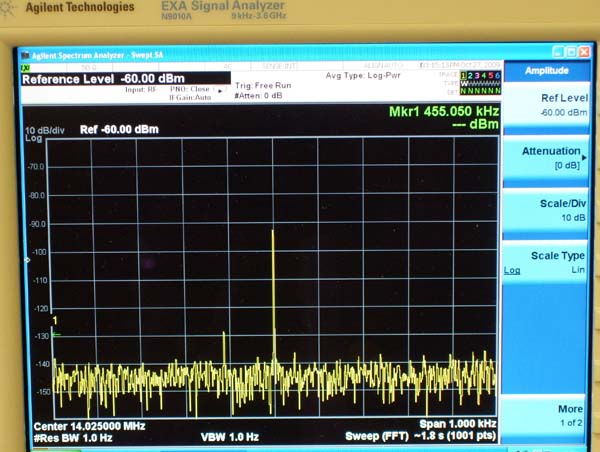This screenshot has height=452, width=600.
Task: Click the #Atten: 0 dB status text
Action: pyautogui.click(x=258, y=96)
